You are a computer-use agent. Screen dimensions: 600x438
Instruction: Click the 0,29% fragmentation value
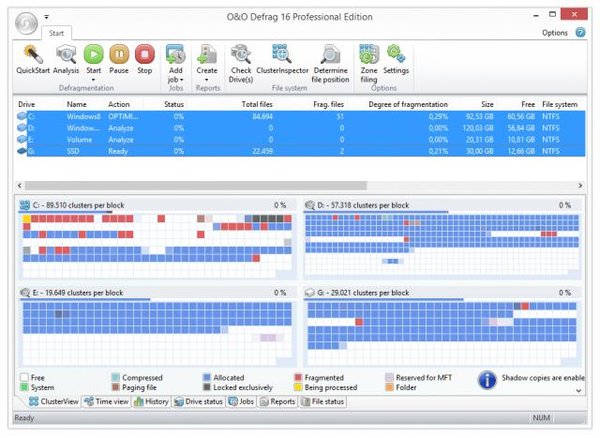click(x=438, y=116)
